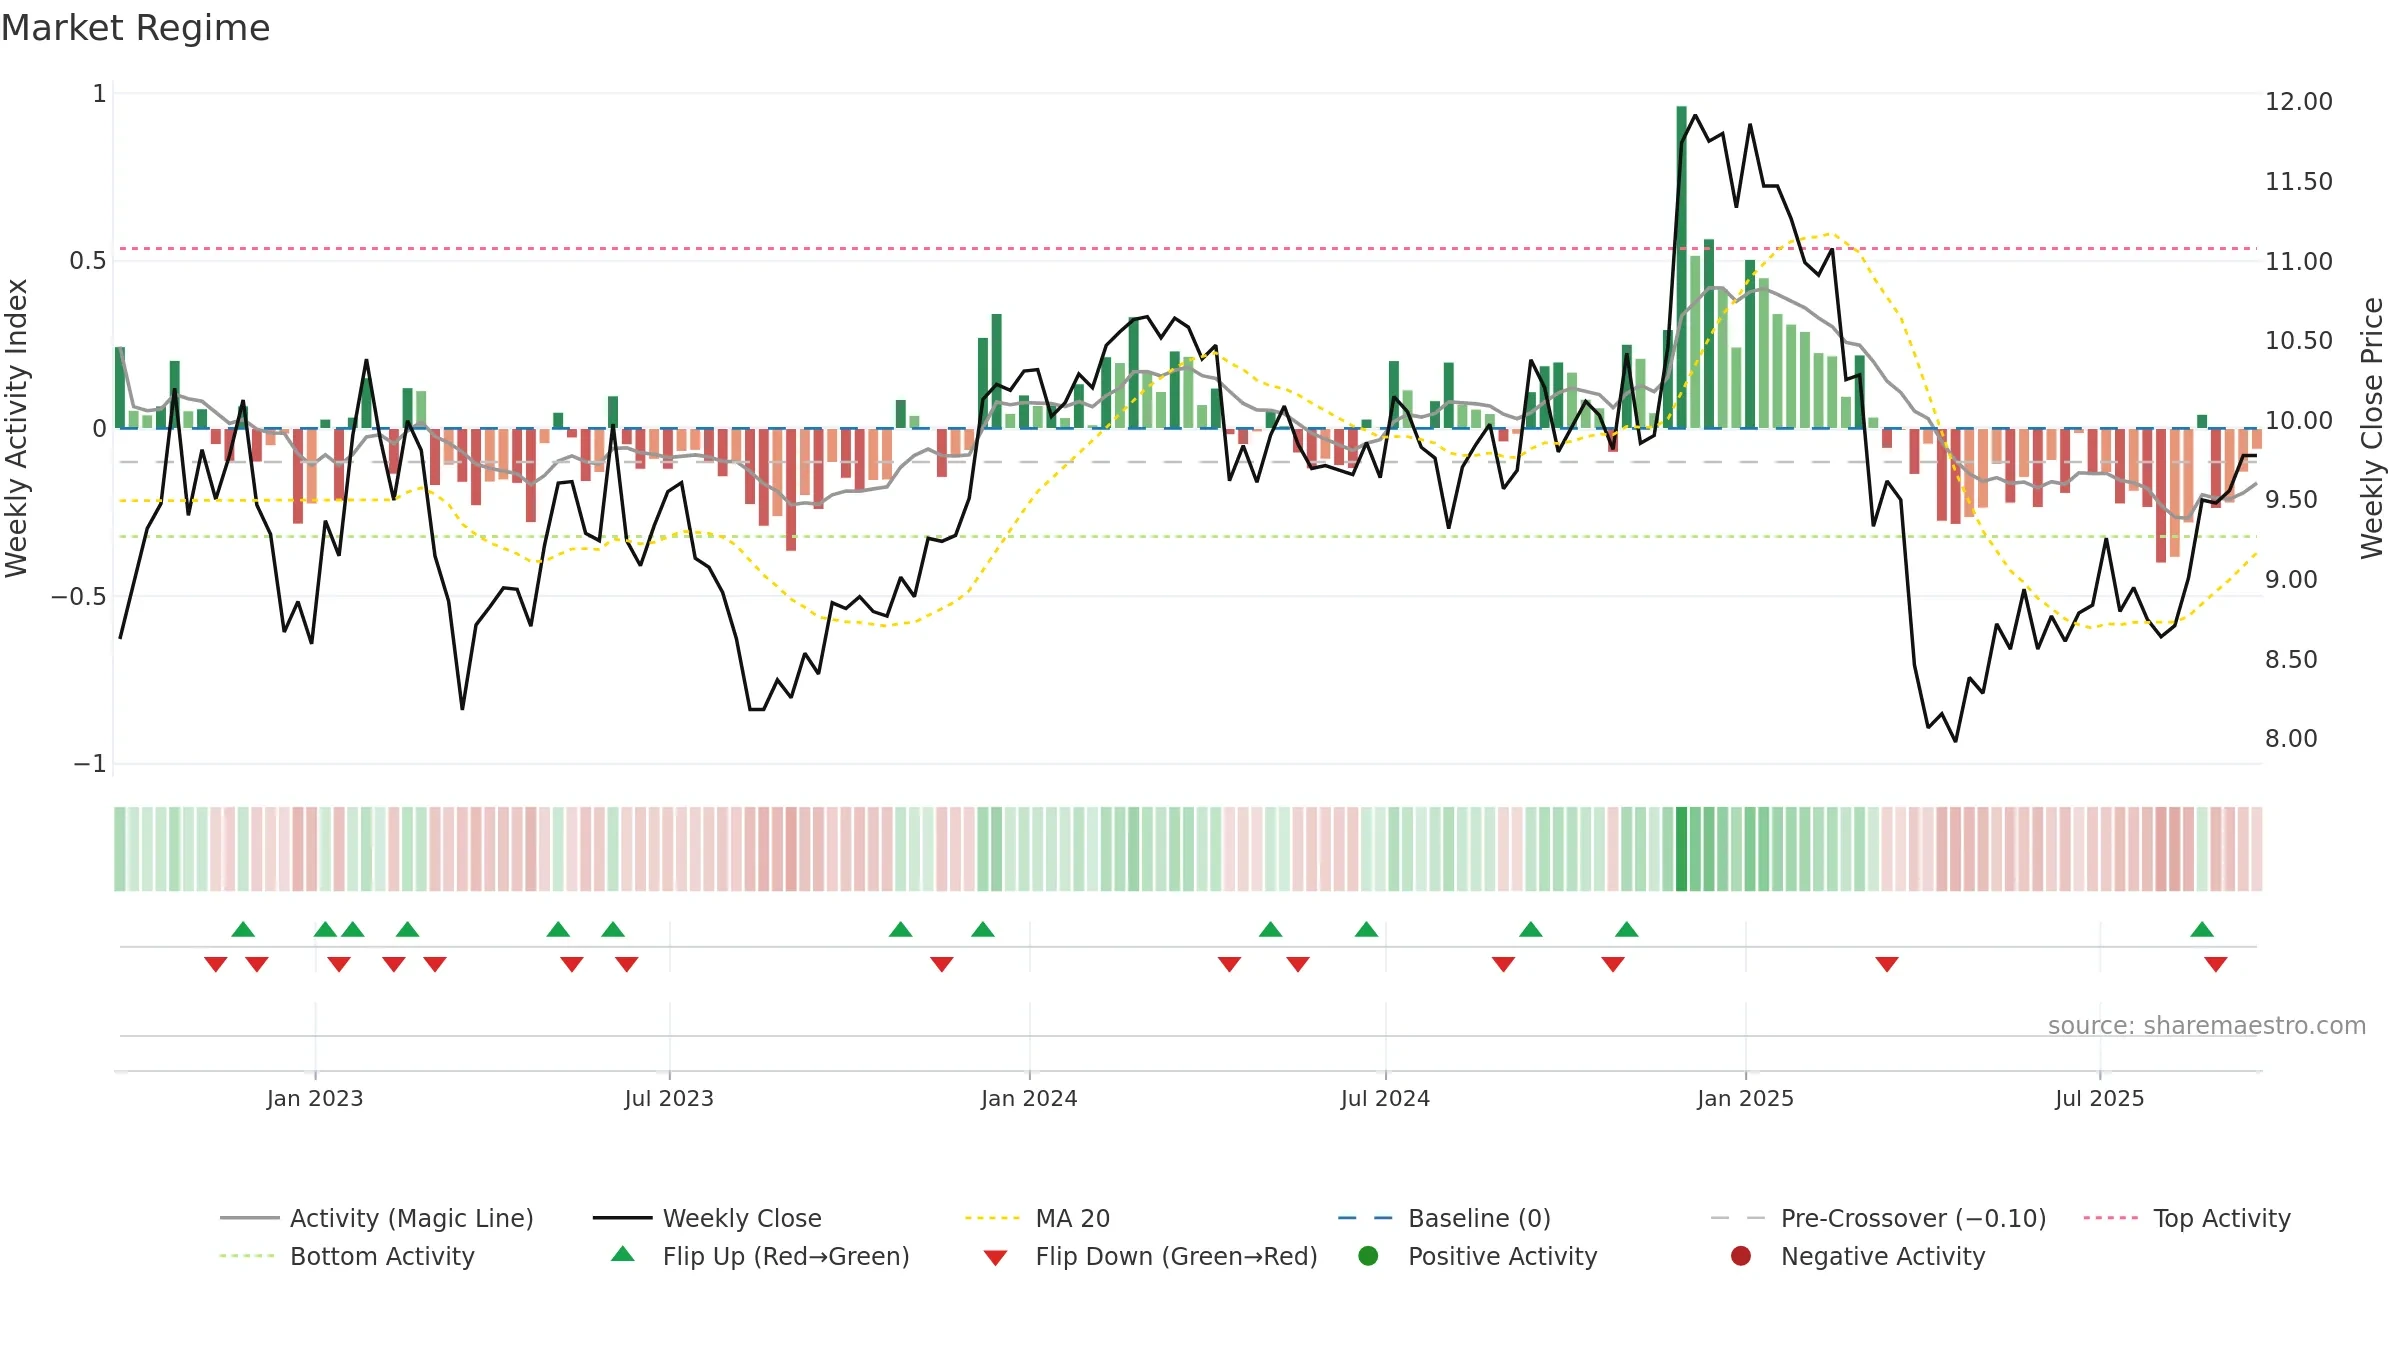Viewport: 2400px width, 1350px height.
Task: Open the source: sharemaestro.com text
Action: click(x=2206, y=1025)
